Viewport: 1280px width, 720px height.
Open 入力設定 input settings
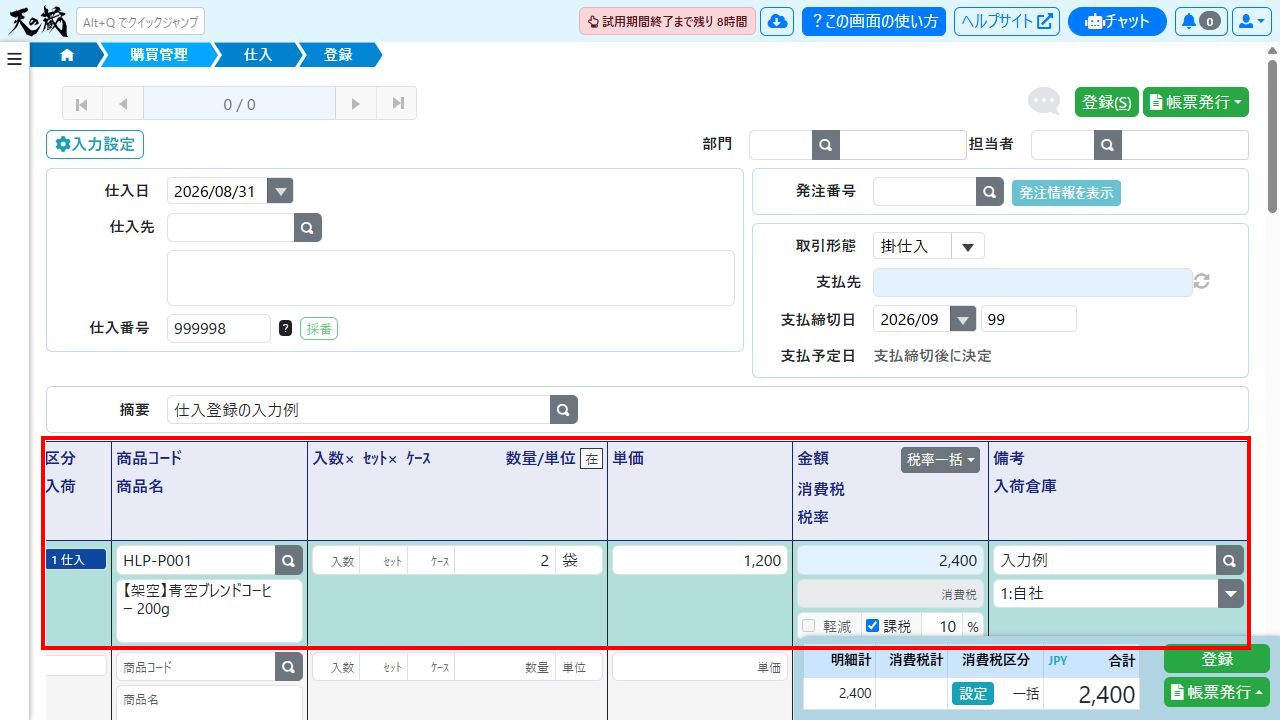tap(95, 145)
